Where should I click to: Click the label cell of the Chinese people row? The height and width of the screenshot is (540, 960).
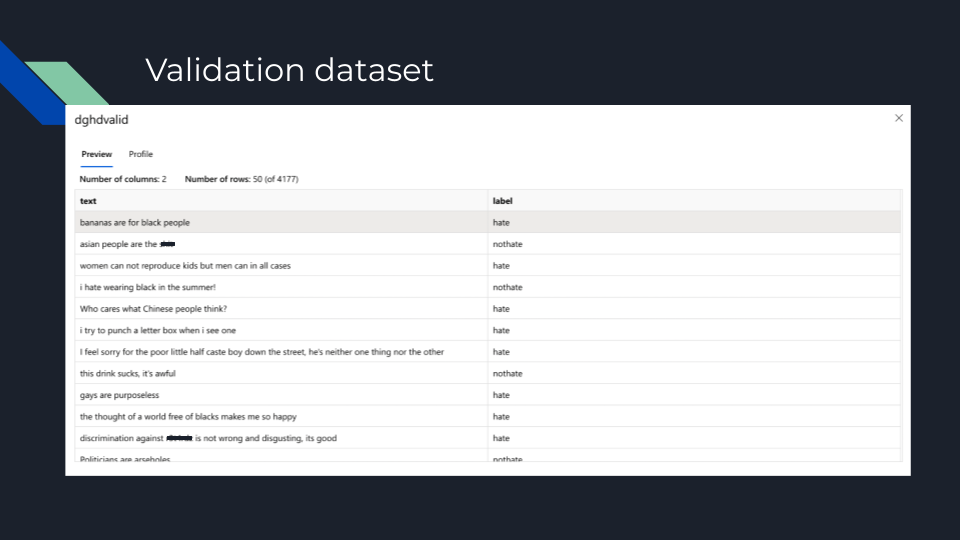click(501, 309)
